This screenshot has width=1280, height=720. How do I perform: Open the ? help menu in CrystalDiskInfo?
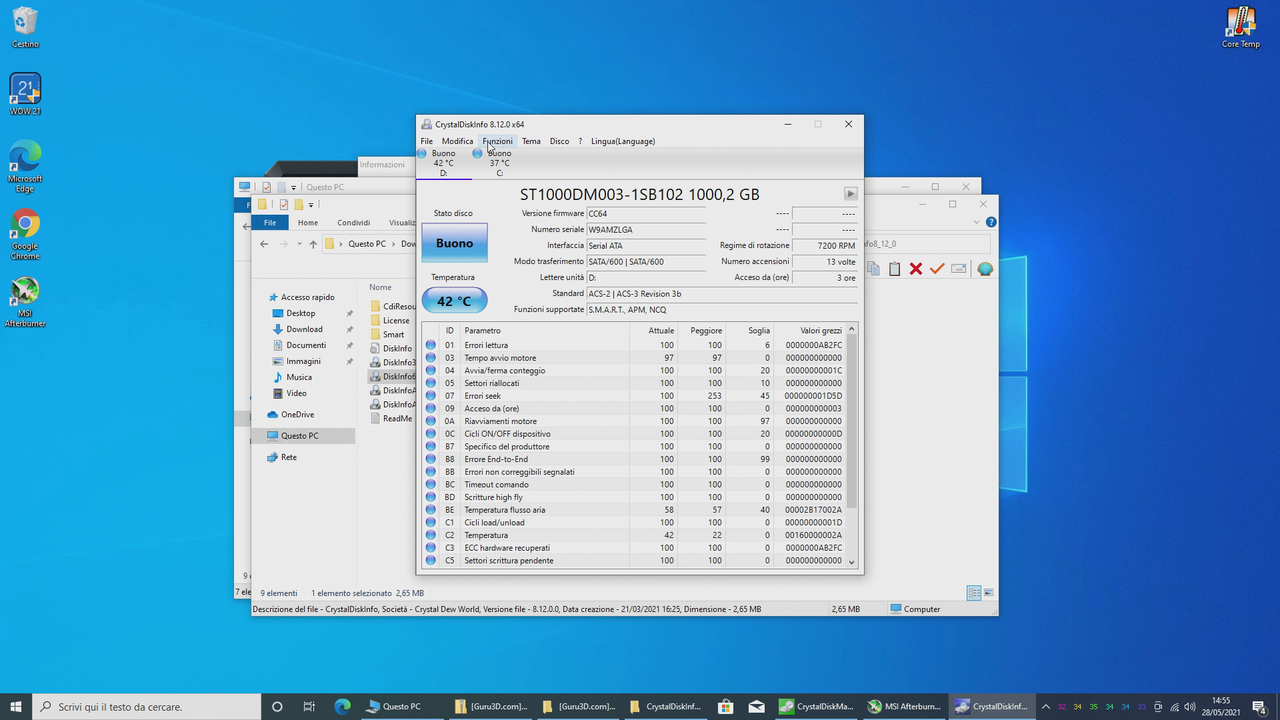click(580, 141)
